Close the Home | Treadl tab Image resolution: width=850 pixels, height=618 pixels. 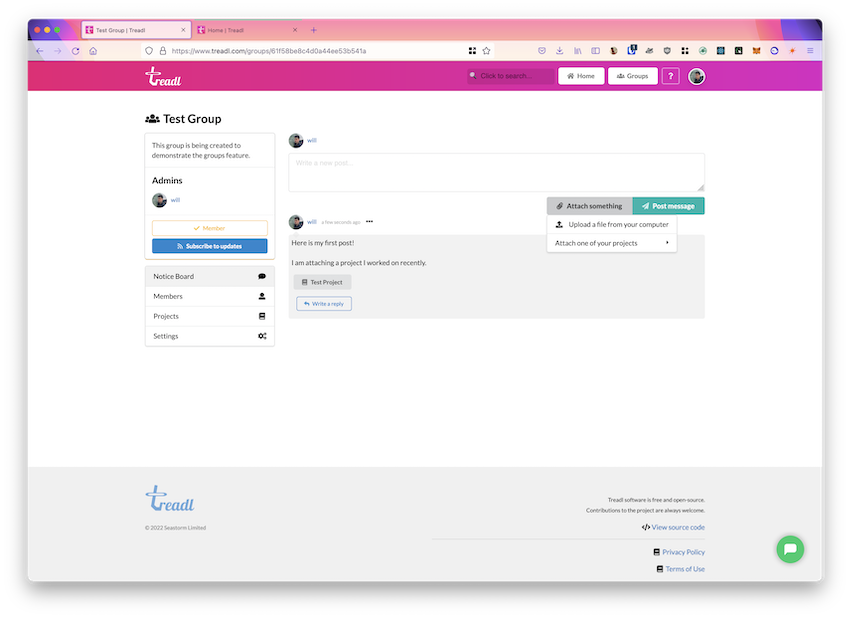[295, 30]
